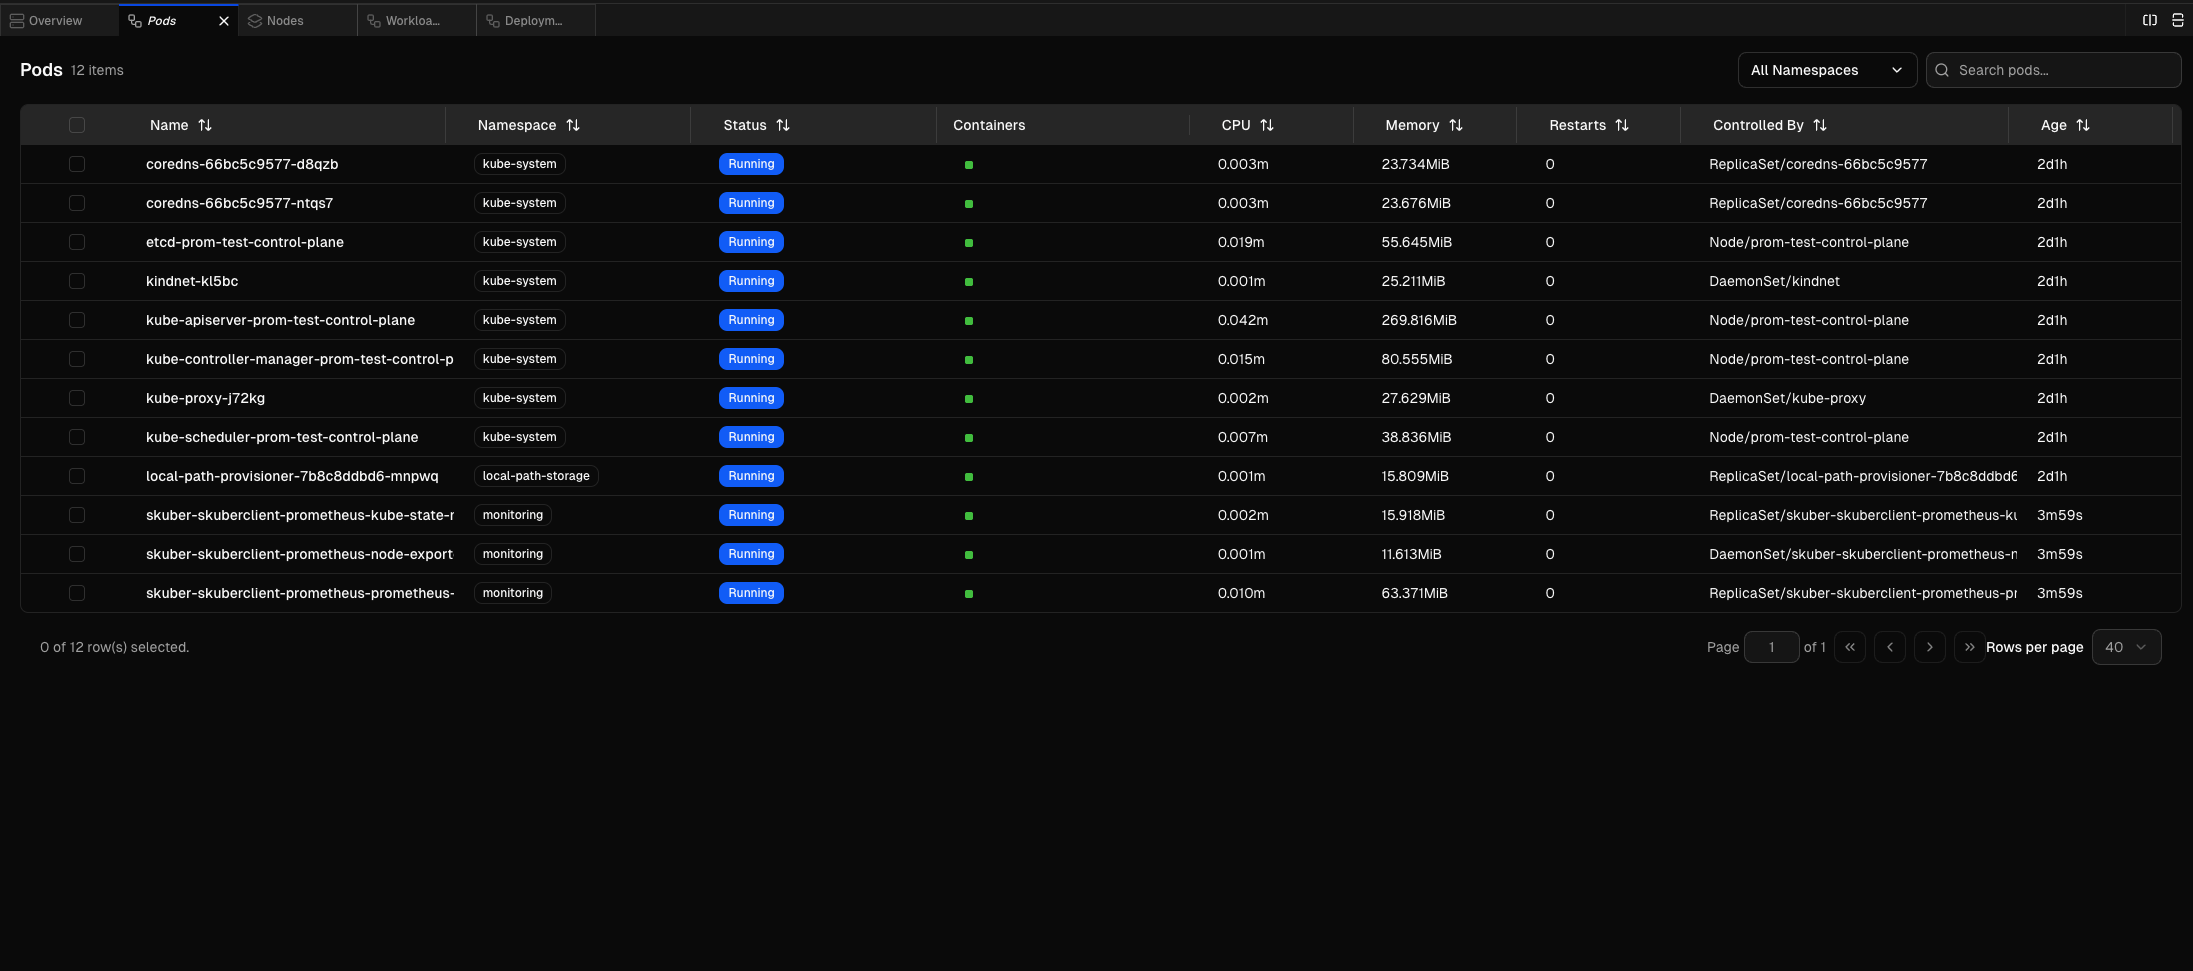Open the Overview tab

(55, 21)
